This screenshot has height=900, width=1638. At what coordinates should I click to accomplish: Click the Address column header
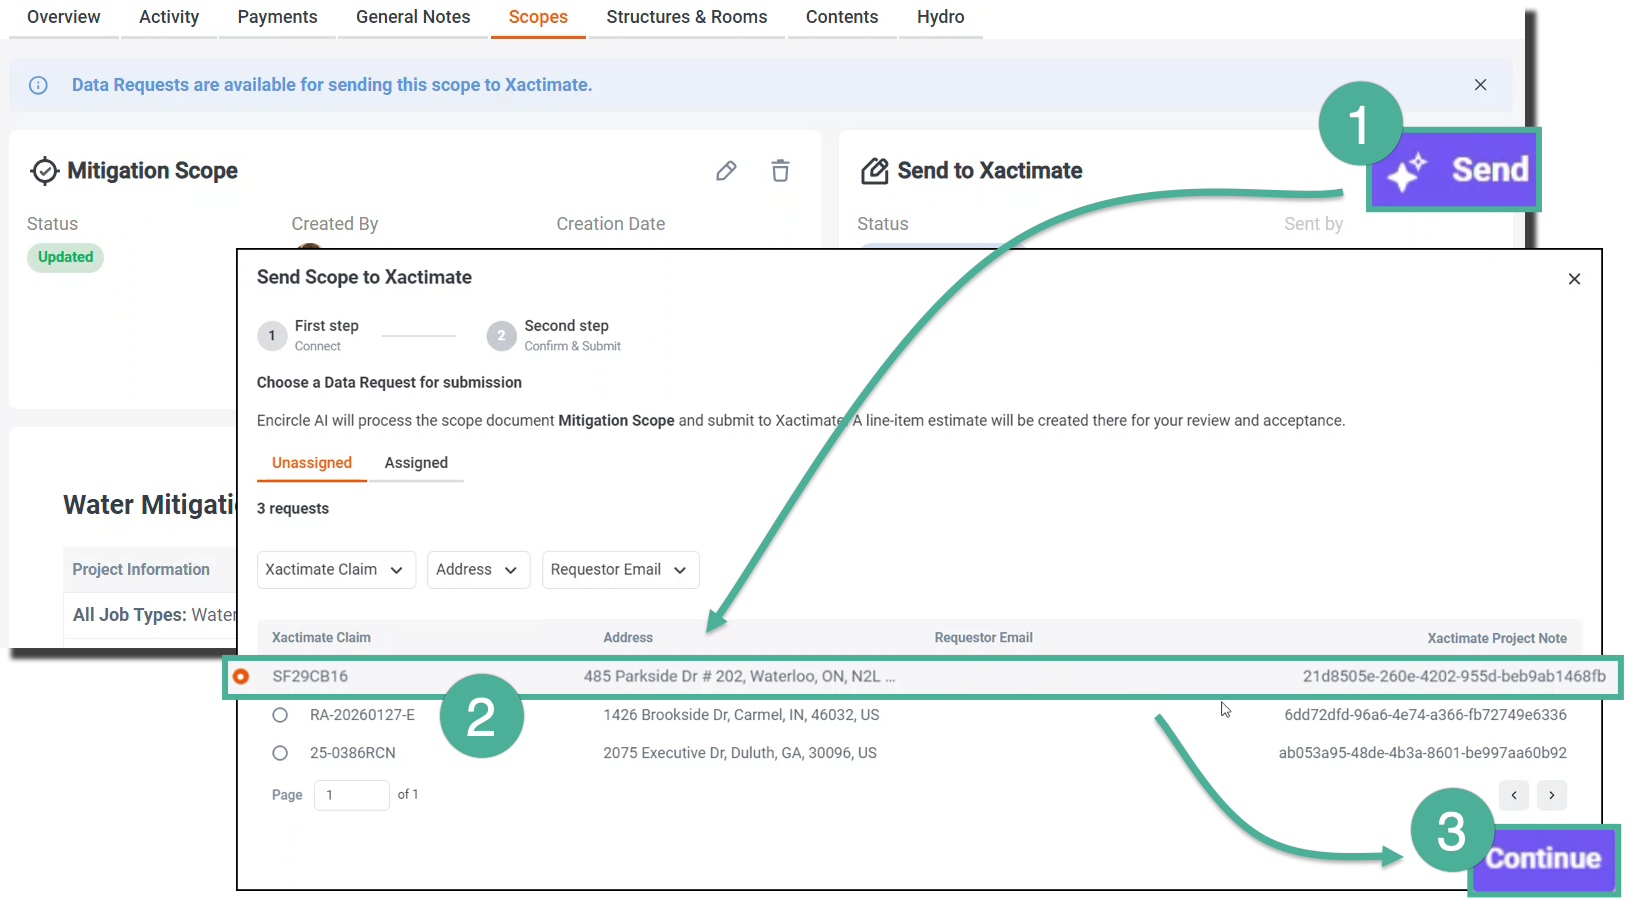click(628, 638)
